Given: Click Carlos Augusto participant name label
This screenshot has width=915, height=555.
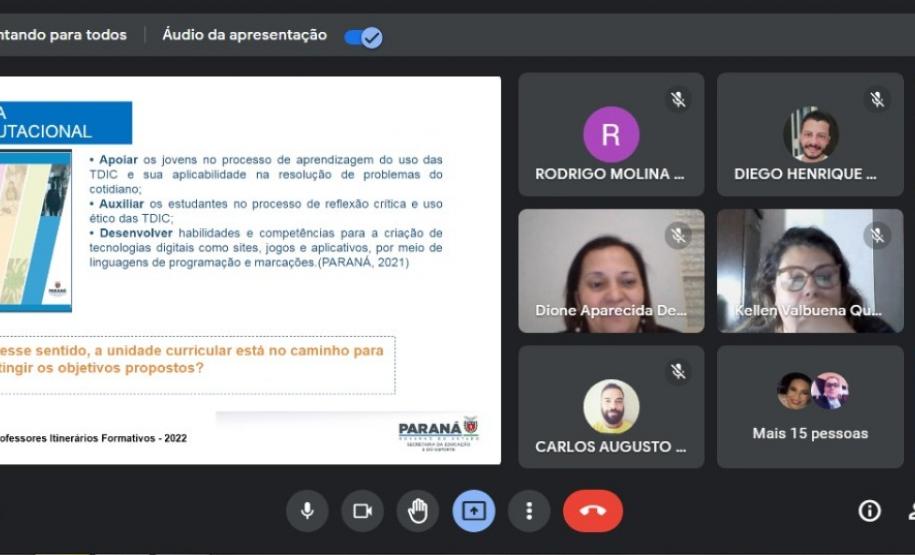Looking at the screenshot, I should pyautogui.click(x=610, y=447).
